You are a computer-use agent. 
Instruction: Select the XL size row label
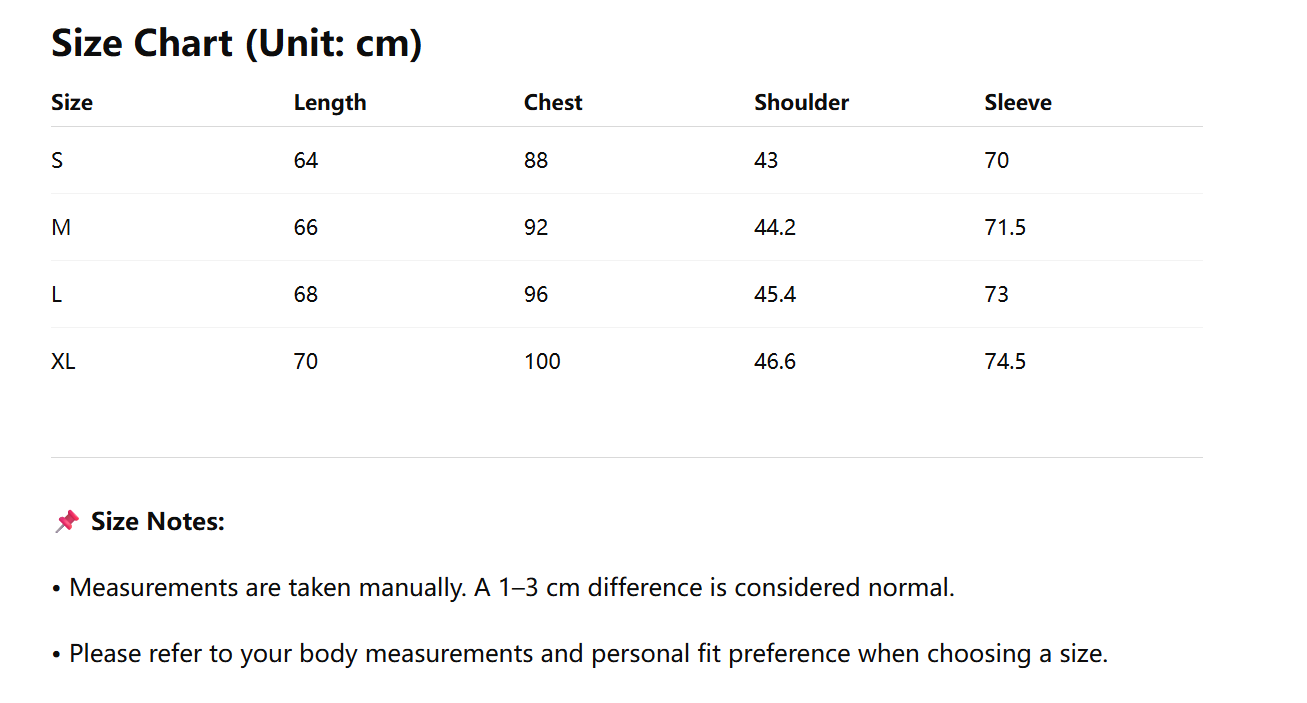click(63, 361)
